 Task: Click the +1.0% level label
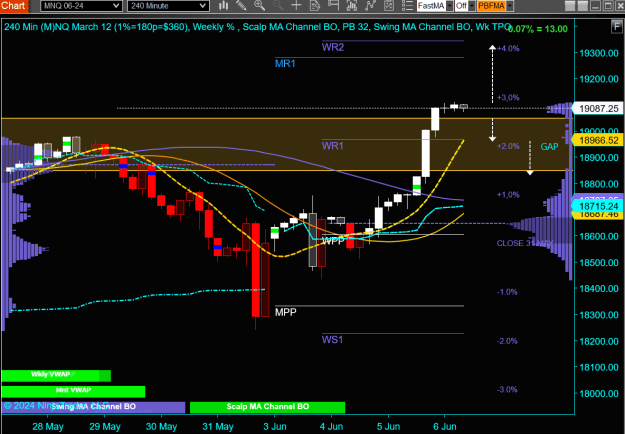pos(508,195)
